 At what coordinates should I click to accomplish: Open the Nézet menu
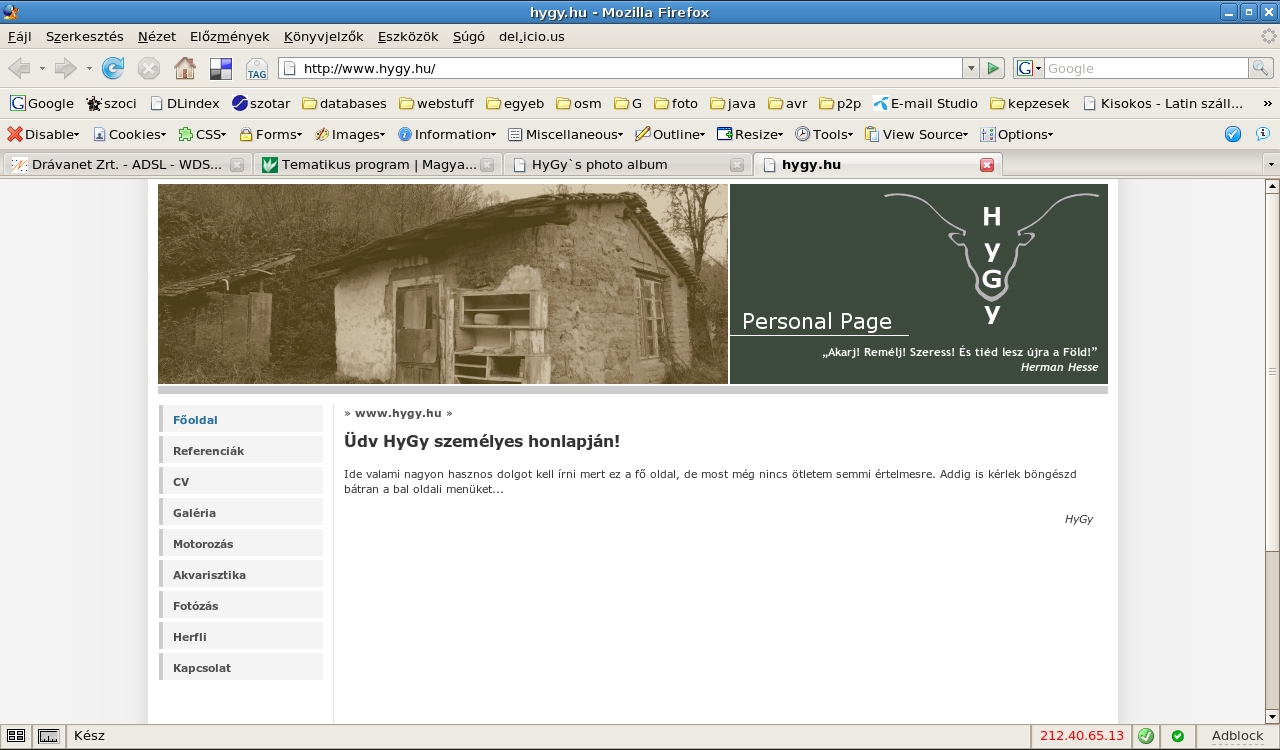157,36
